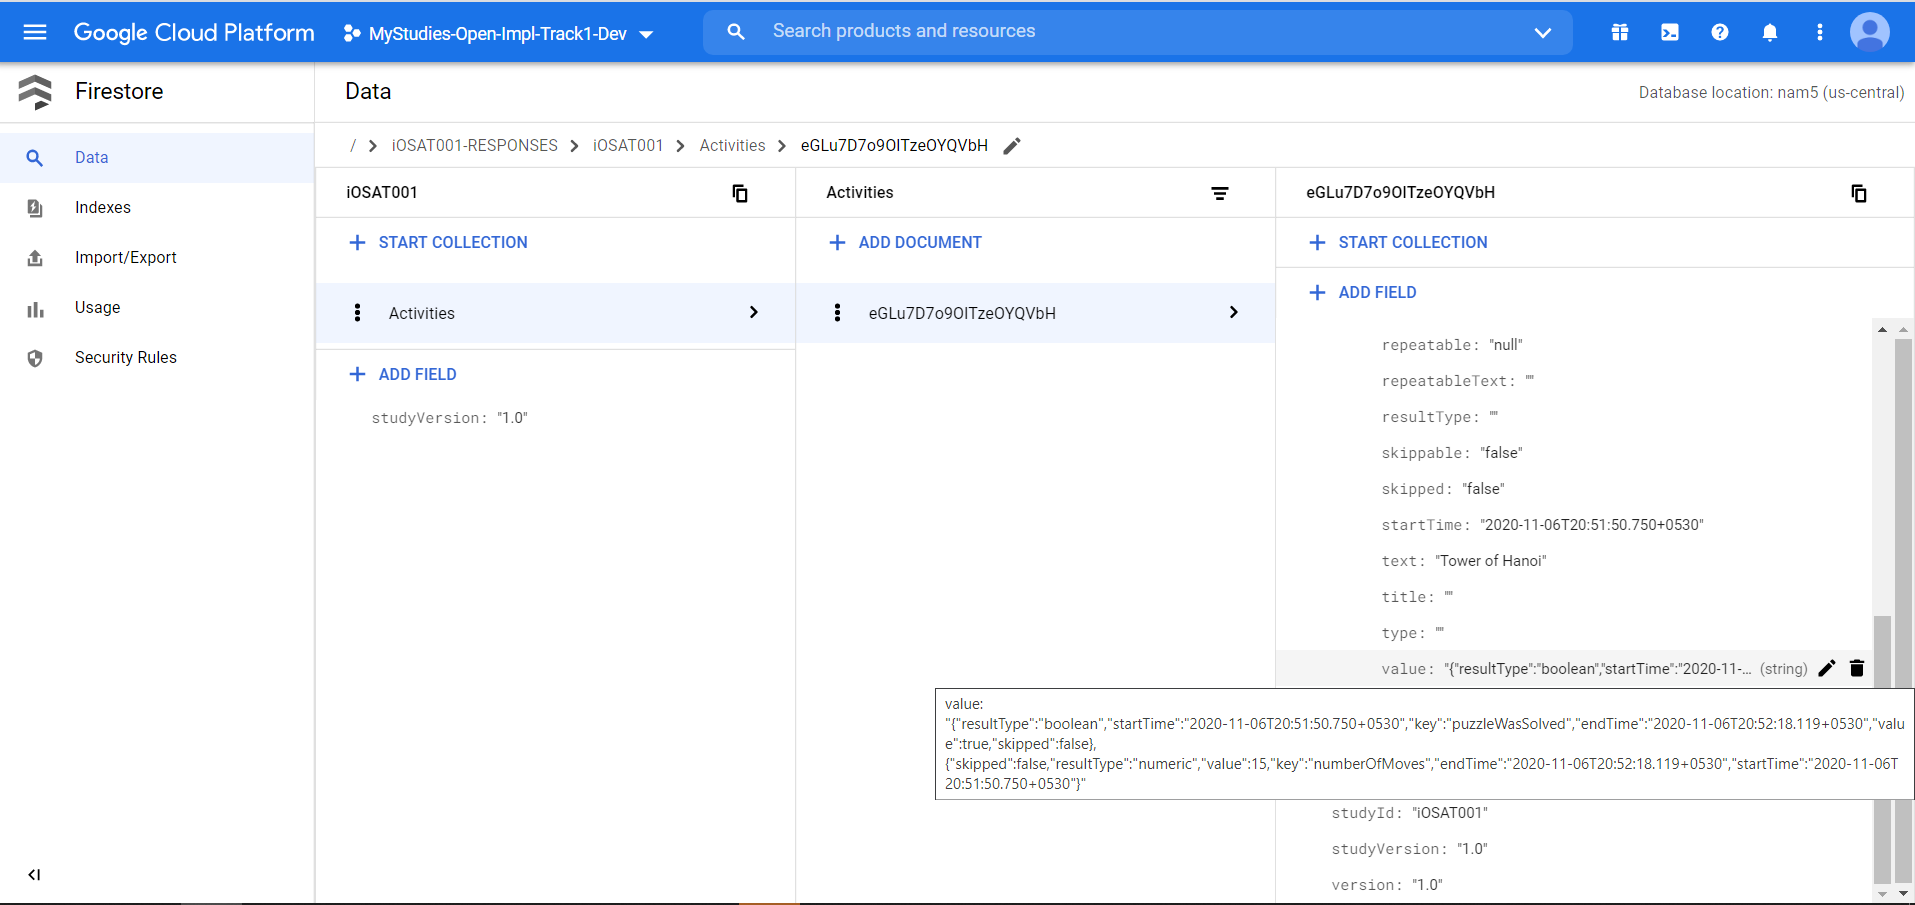Select the studyVersion field in iOSAT001 panel
1915x905 pixels.
coord(450,418)
